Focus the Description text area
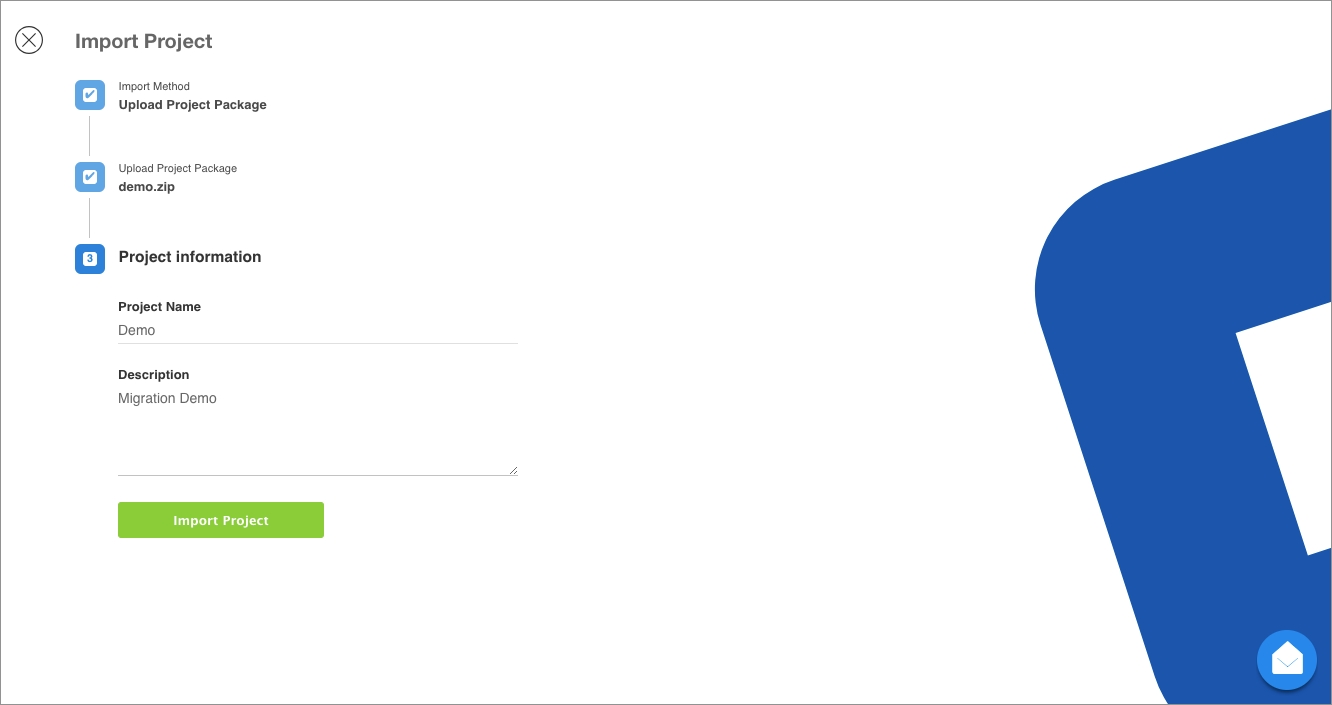The image size is (1332, 705). pos(318,431)
